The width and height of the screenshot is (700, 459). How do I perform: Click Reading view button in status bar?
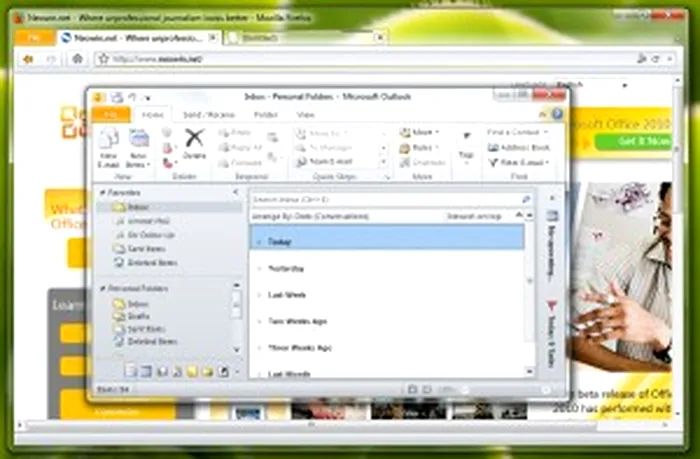(427, 390)
